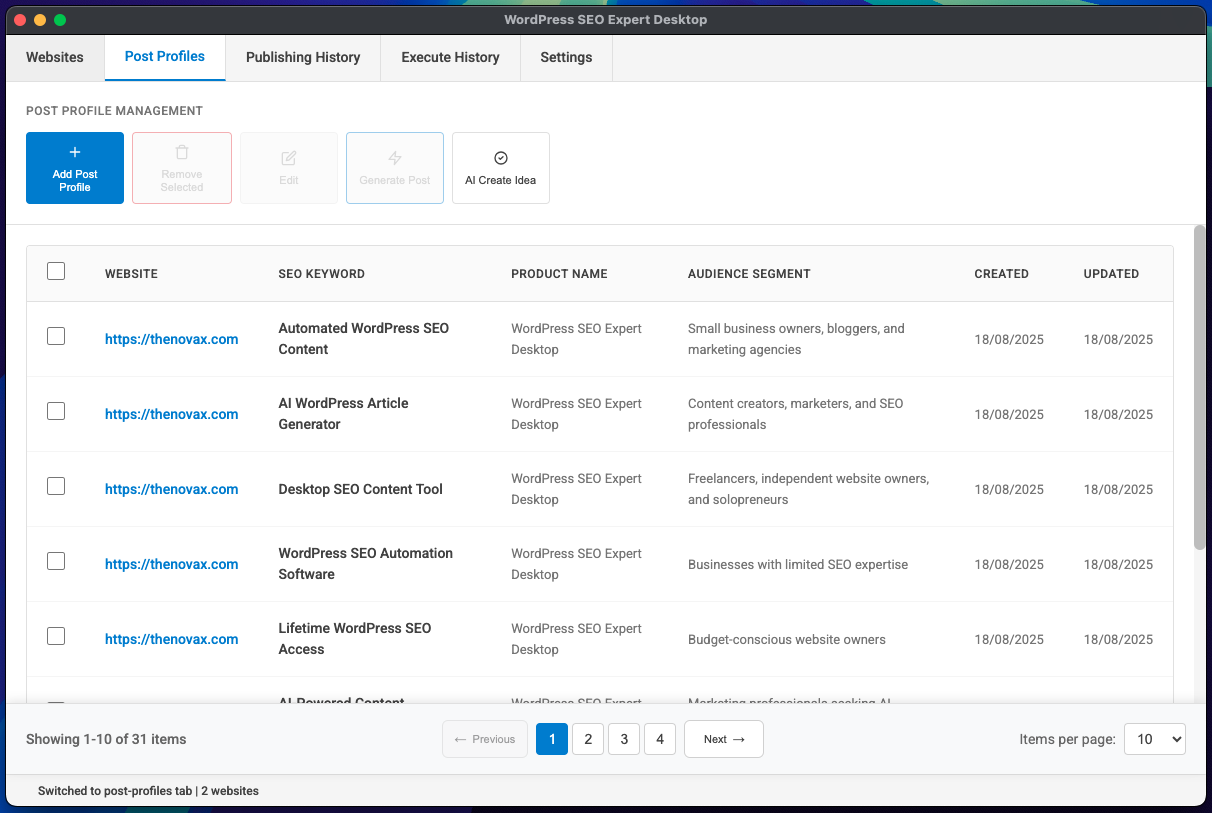The image size is (1212, 813).
Task: Click 'Content creators, marketers, and SEO professionals' cell
Action: point(795,414)
